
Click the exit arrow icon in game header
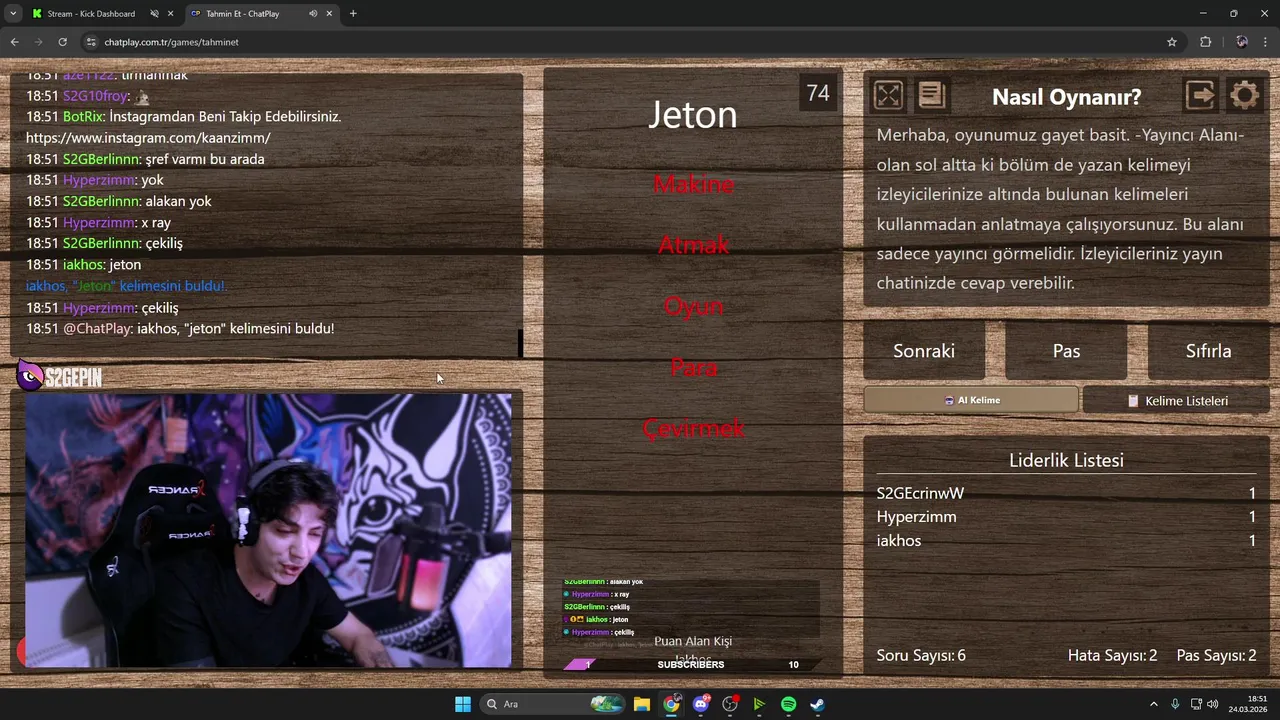pos(1201,95)
